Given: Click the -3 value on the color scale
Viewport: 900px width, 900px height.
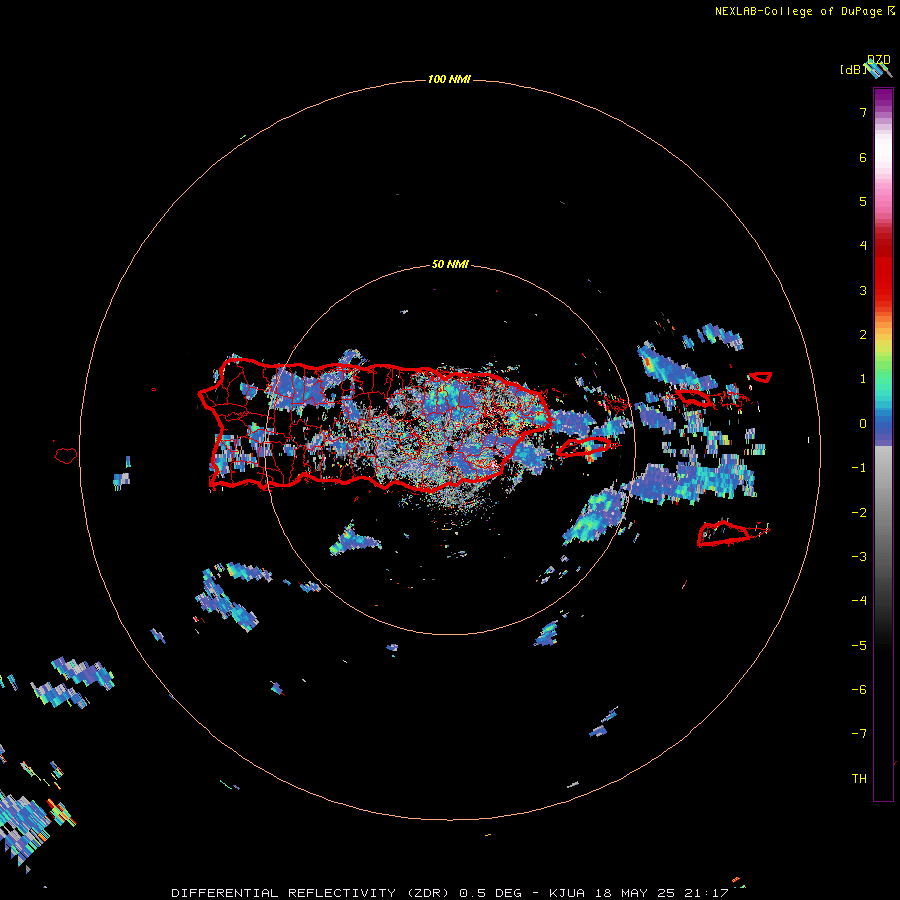Looking at the screenshot, I should (x=859, y=557).
